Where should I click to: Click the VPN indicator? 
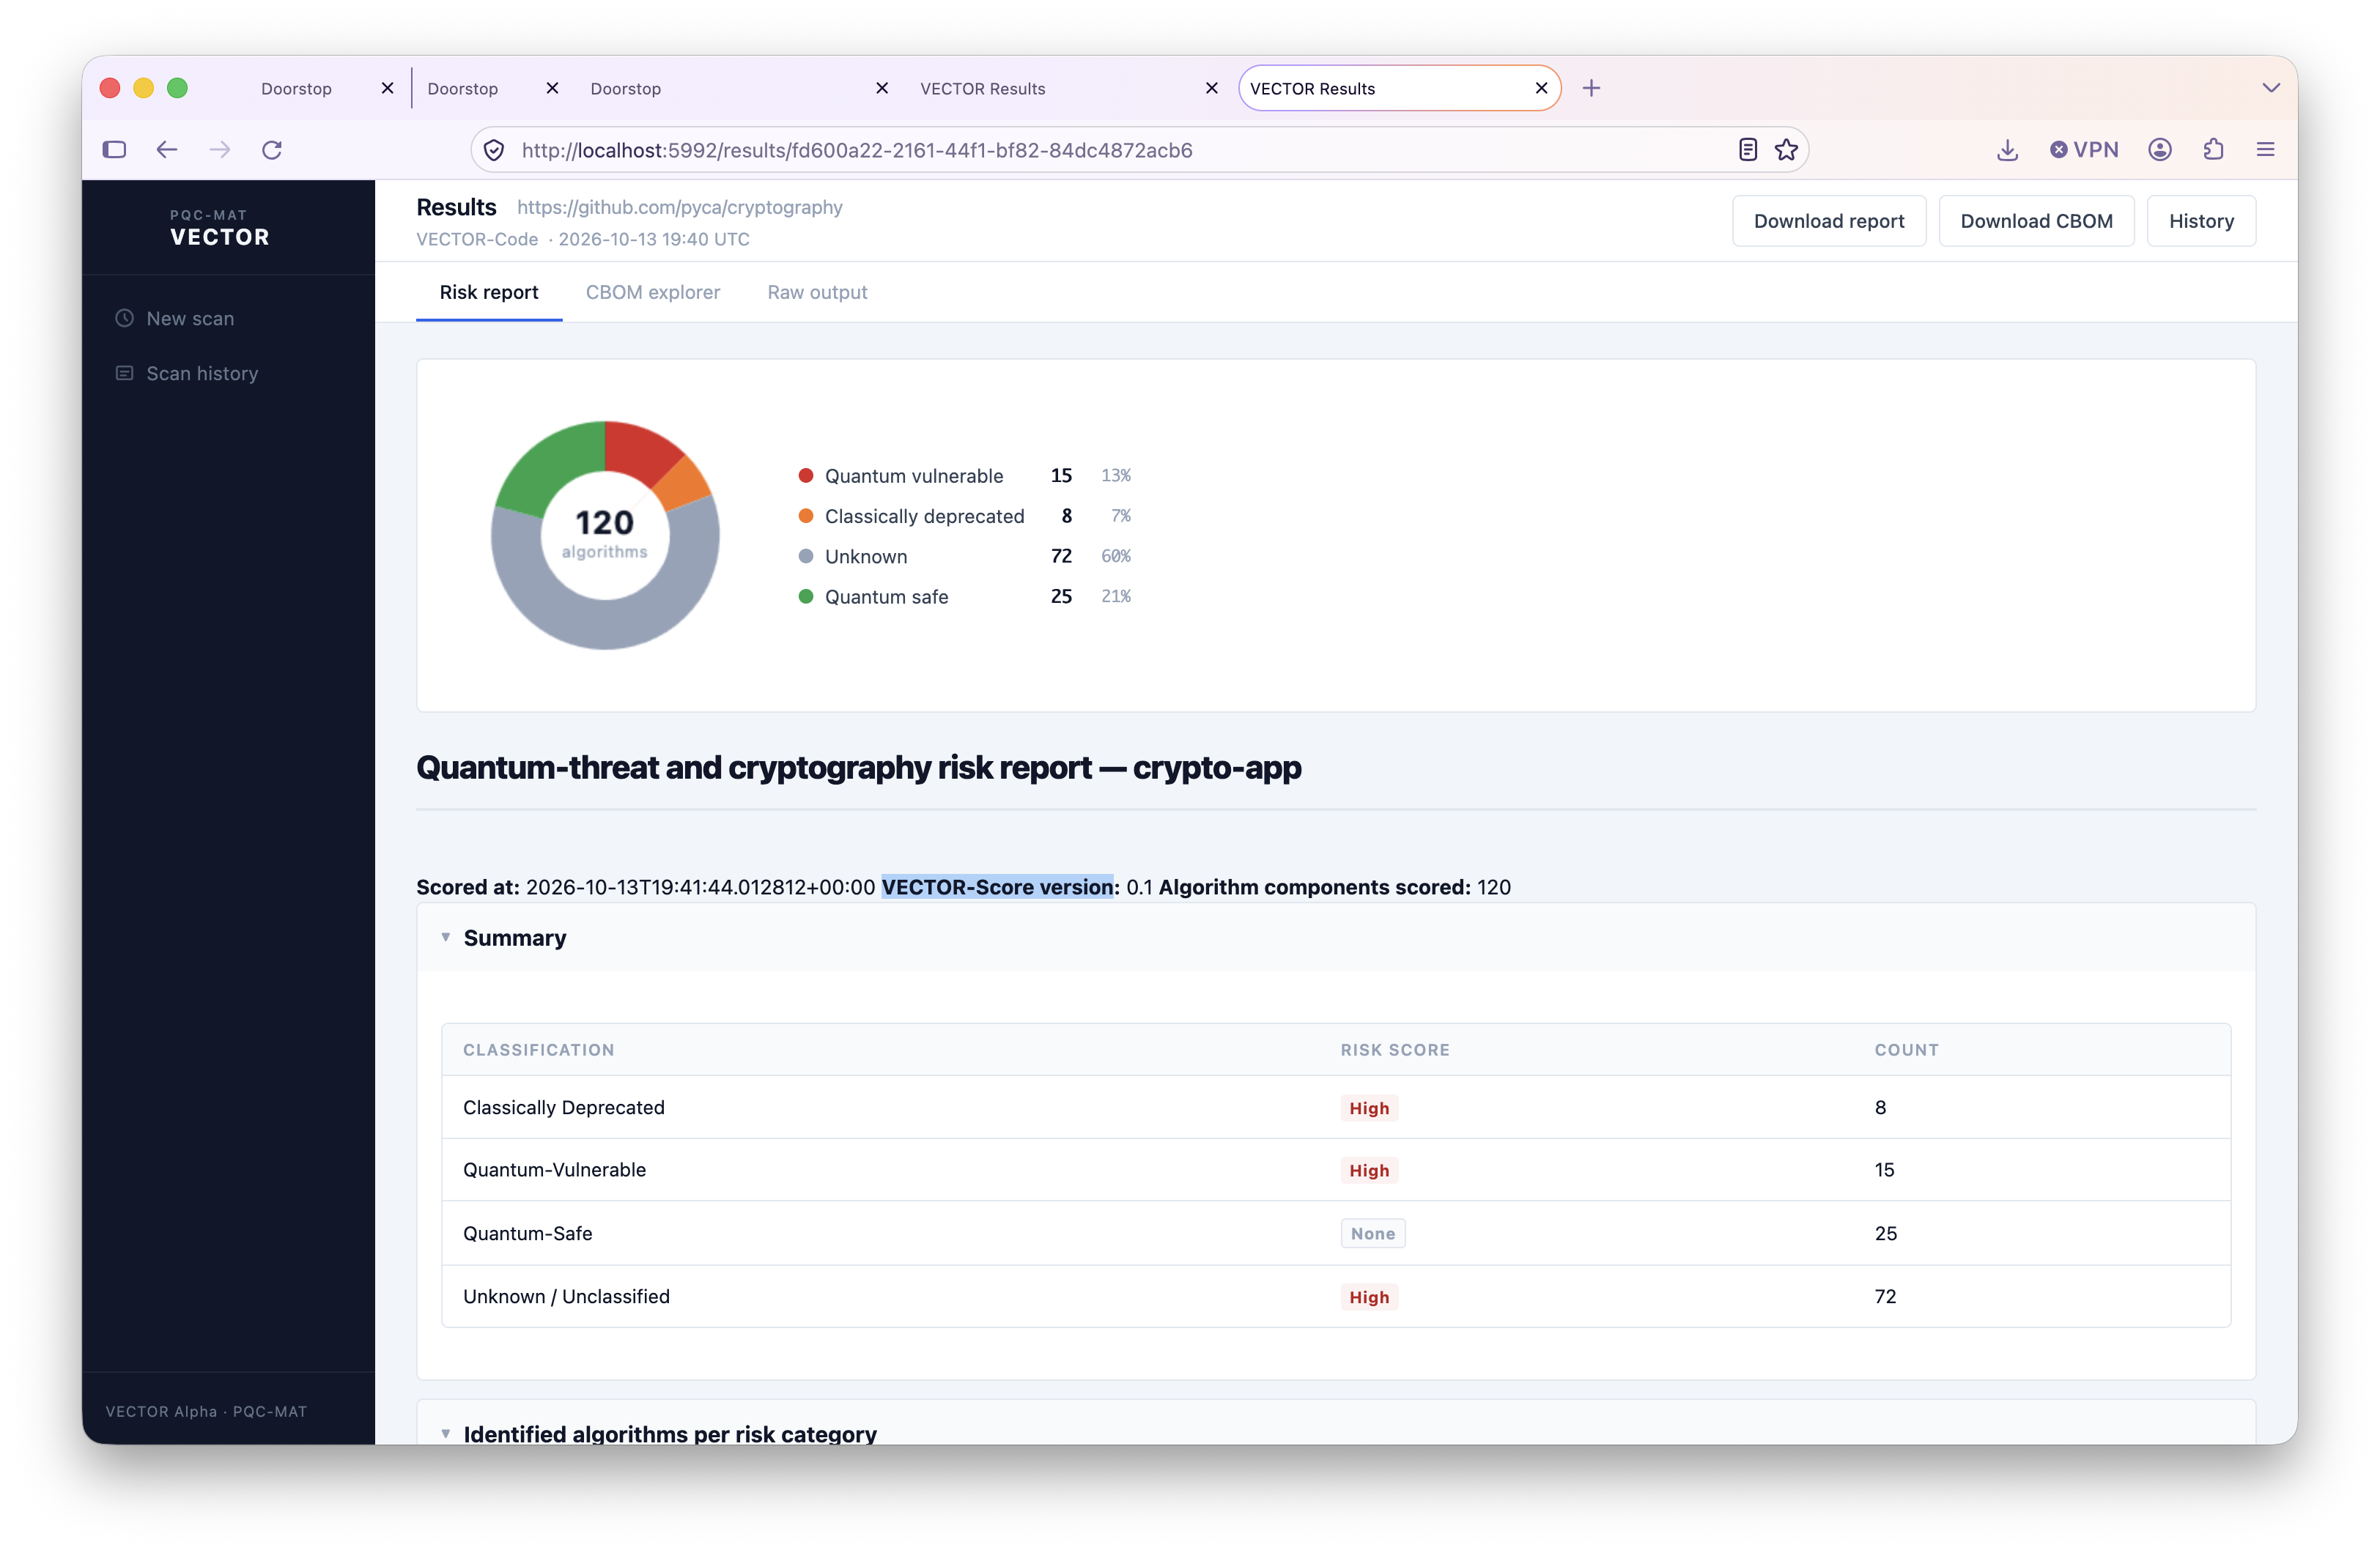tap(2084, 150)
